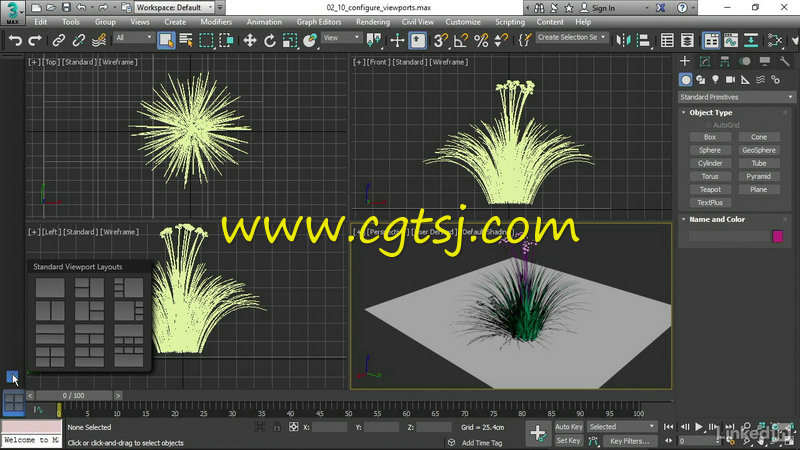Activate Select and Rotate tool
Image resolution: width=800 pixels, height=450 pixels.
coord(269,40)
